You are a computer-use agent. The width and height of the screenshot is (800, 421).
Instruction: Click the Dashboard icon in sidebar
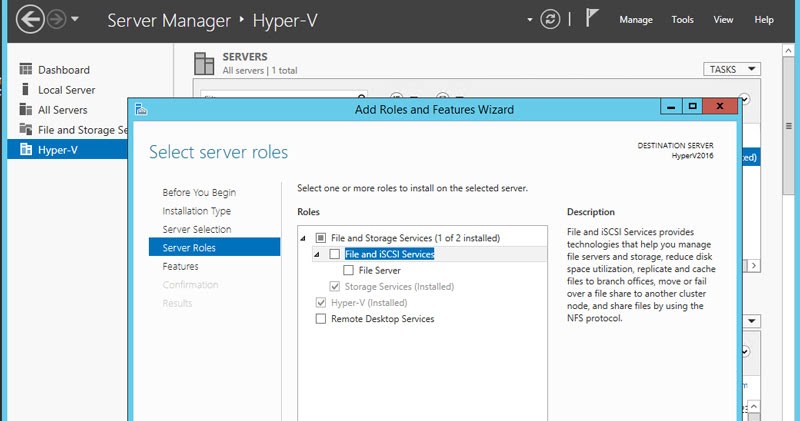point(26,69)
